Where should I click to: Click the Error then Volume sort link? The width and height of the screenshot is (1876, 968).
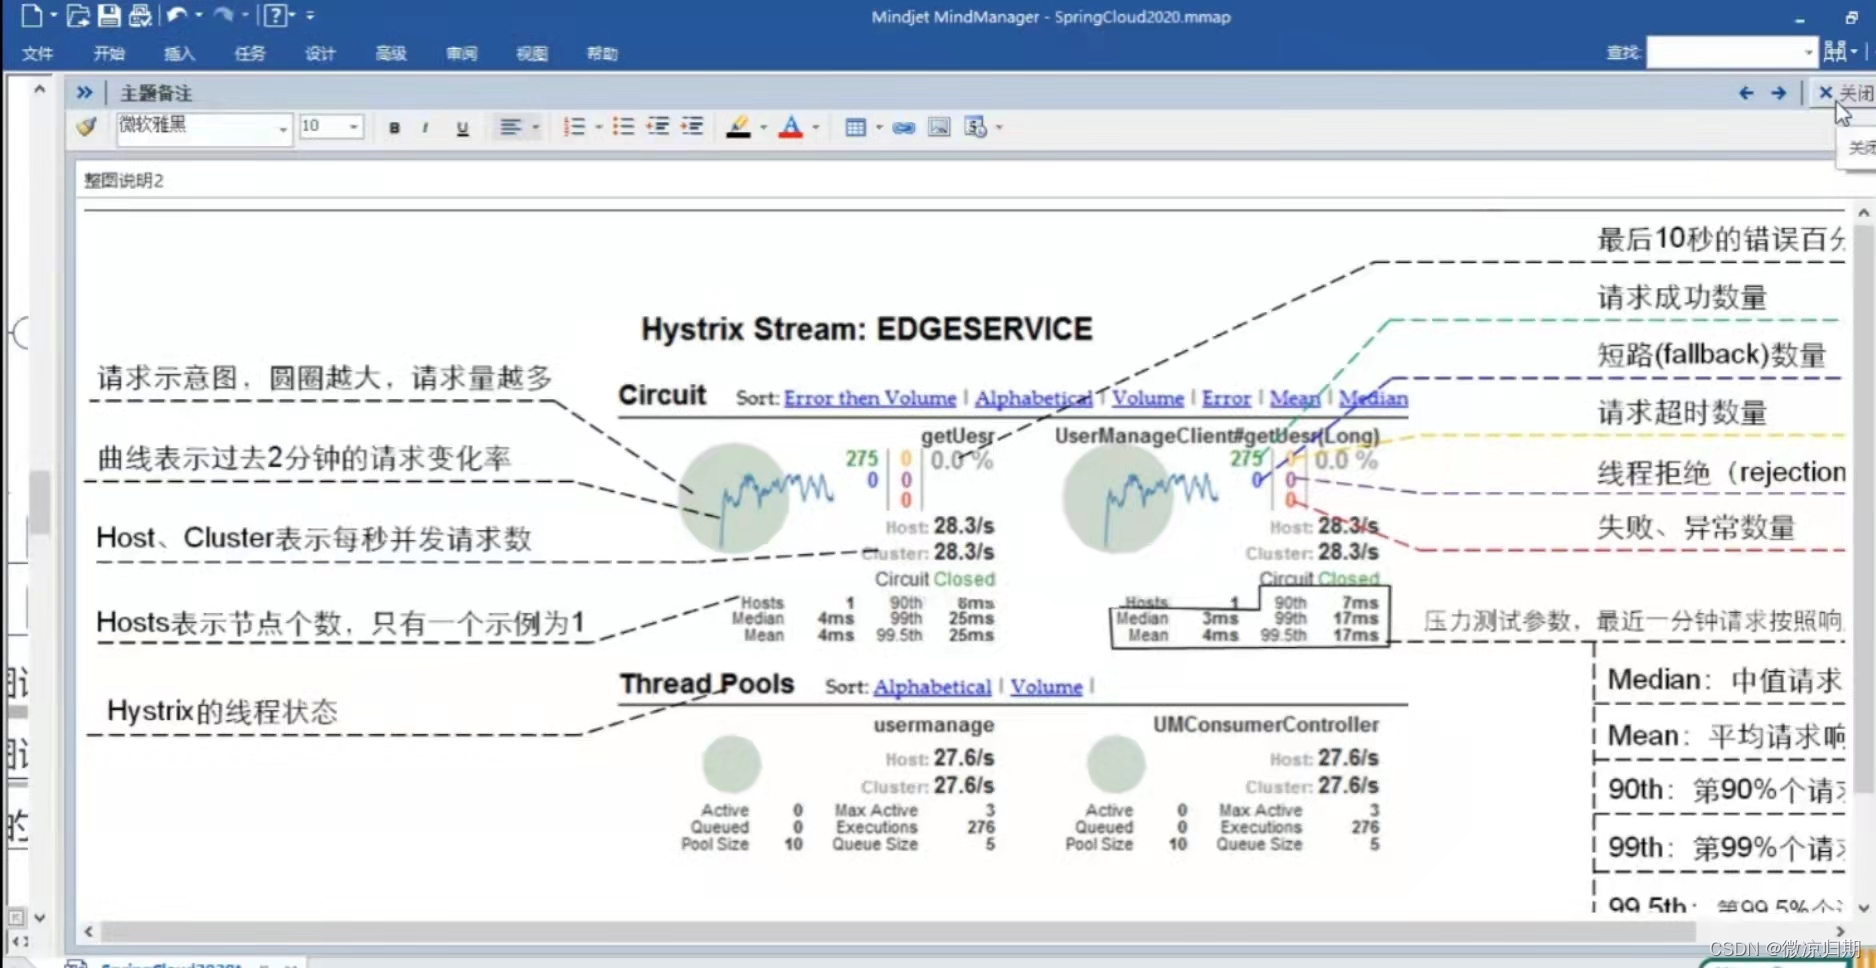tap(870, 398)
